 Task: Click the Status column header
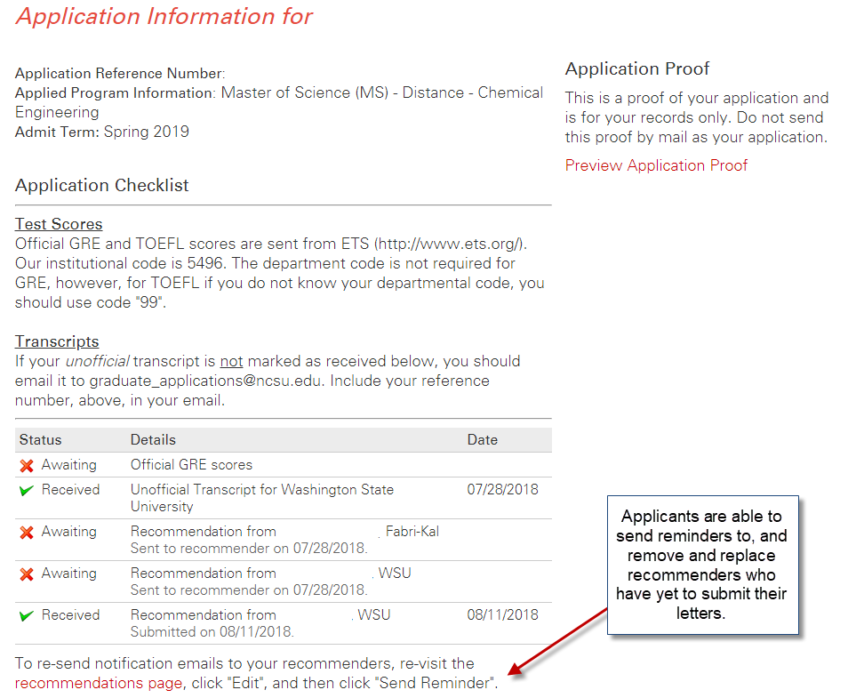[40, 440]
